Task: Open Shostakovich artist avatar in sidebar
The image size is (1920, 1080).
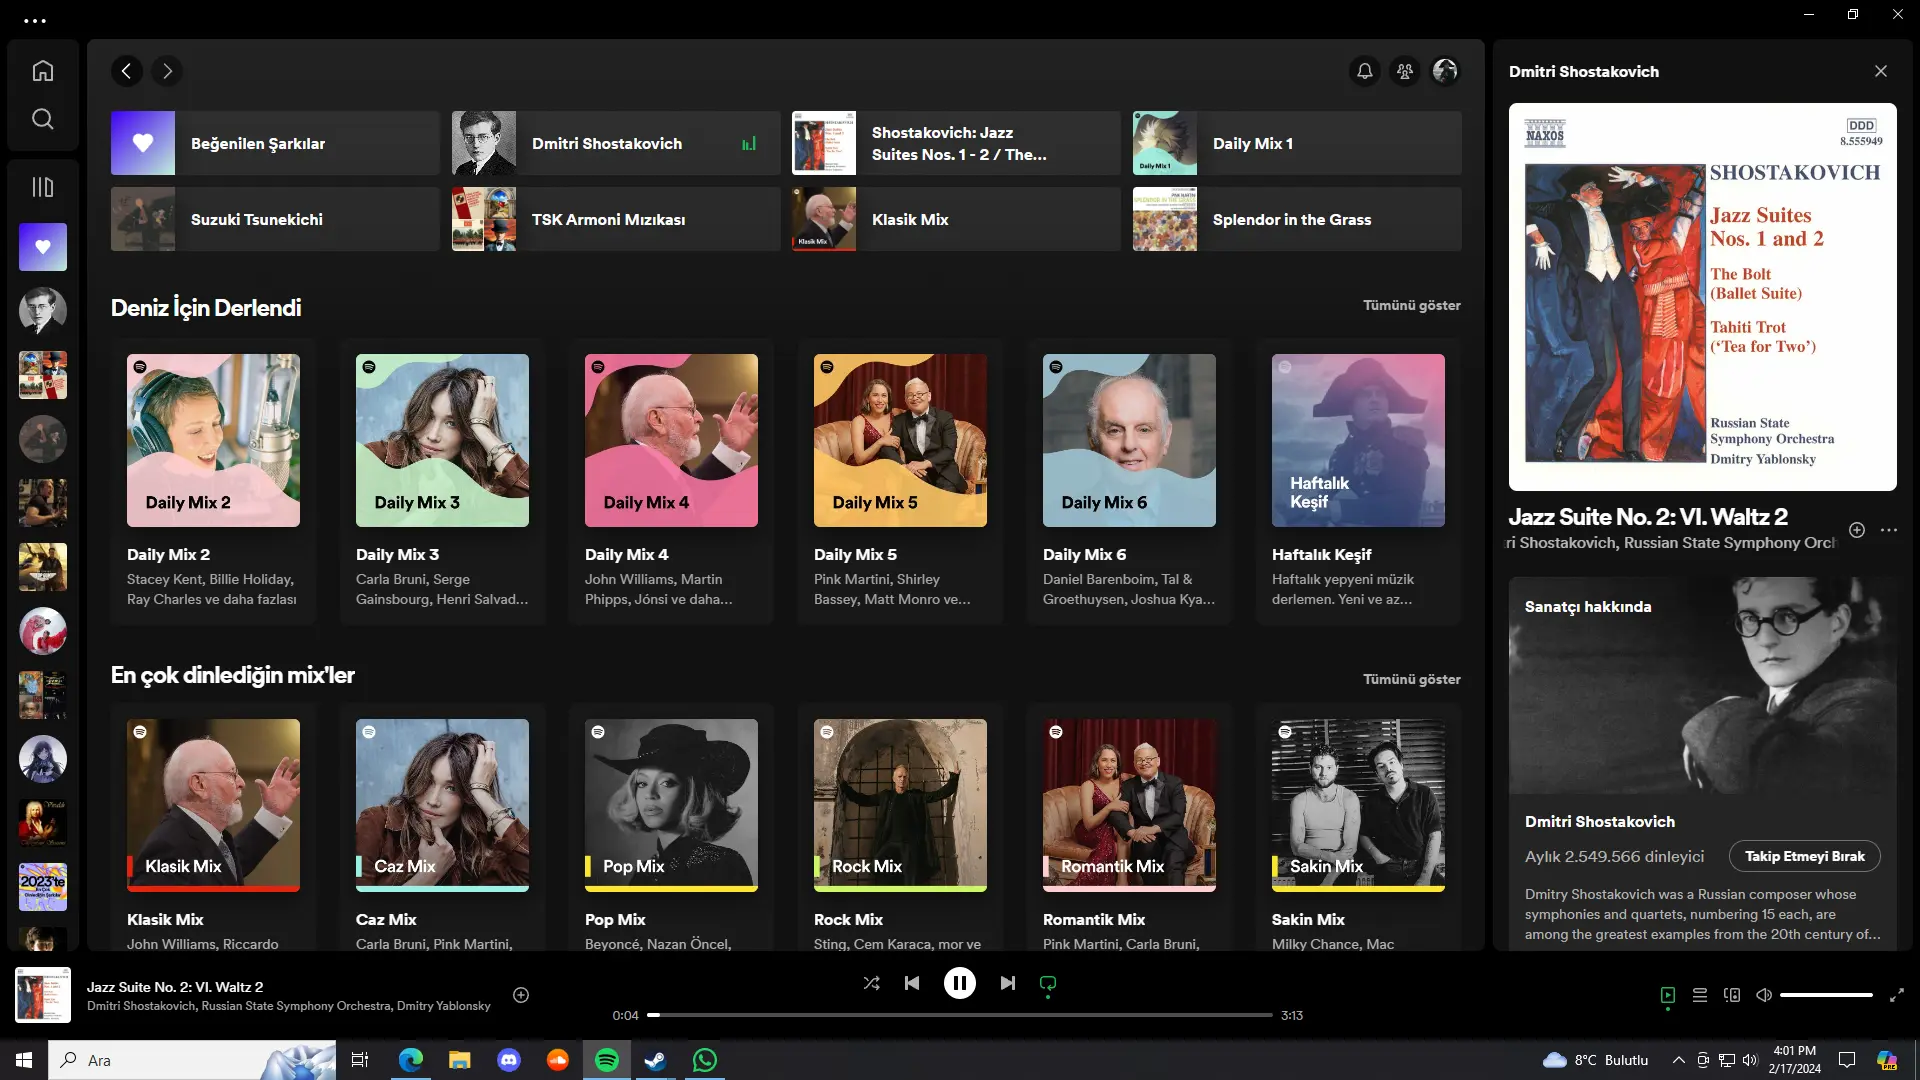Action: (x=43, y=311)
